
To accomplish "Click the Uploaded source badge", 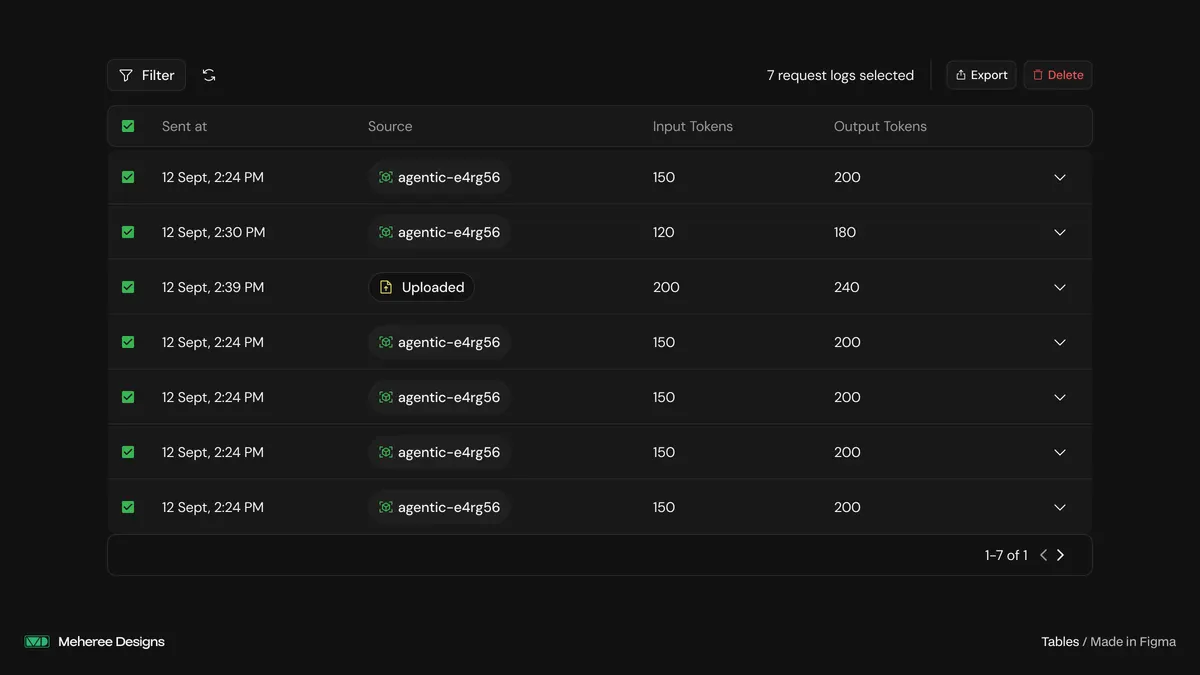I will [x=421, y=287].
